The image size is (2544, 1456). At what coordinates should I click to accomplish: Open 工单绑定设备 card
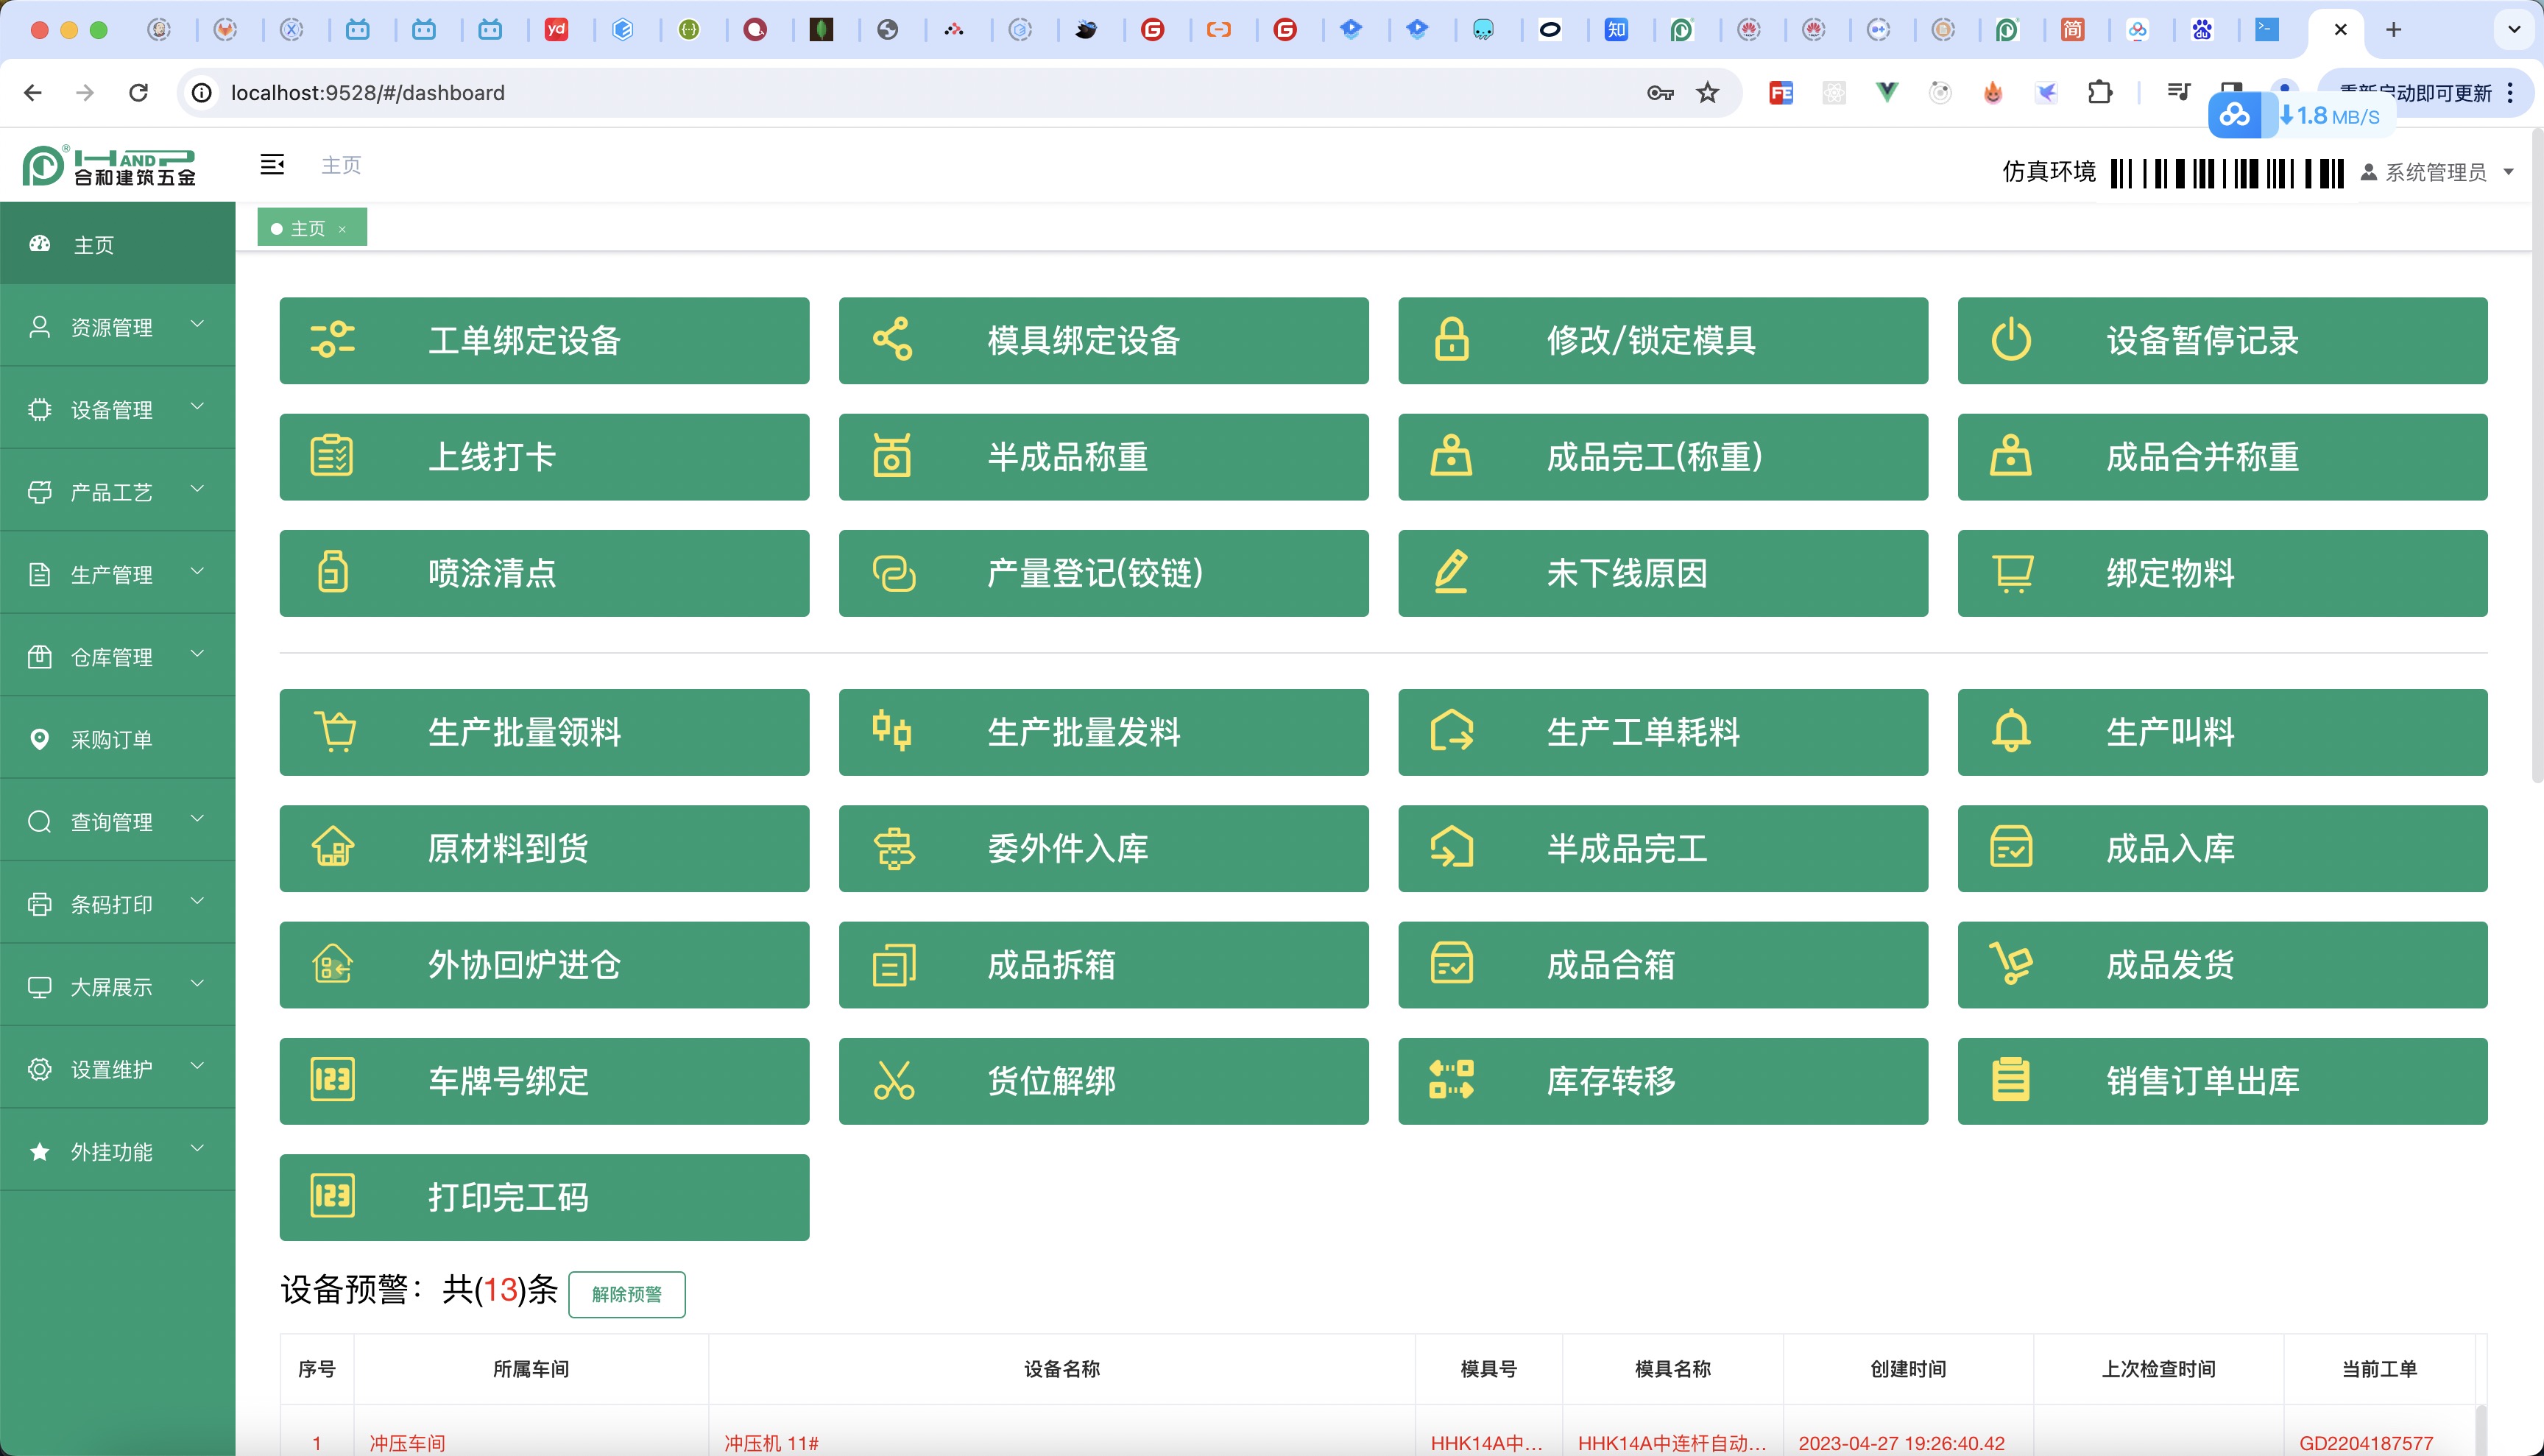[x=544, y=340]
